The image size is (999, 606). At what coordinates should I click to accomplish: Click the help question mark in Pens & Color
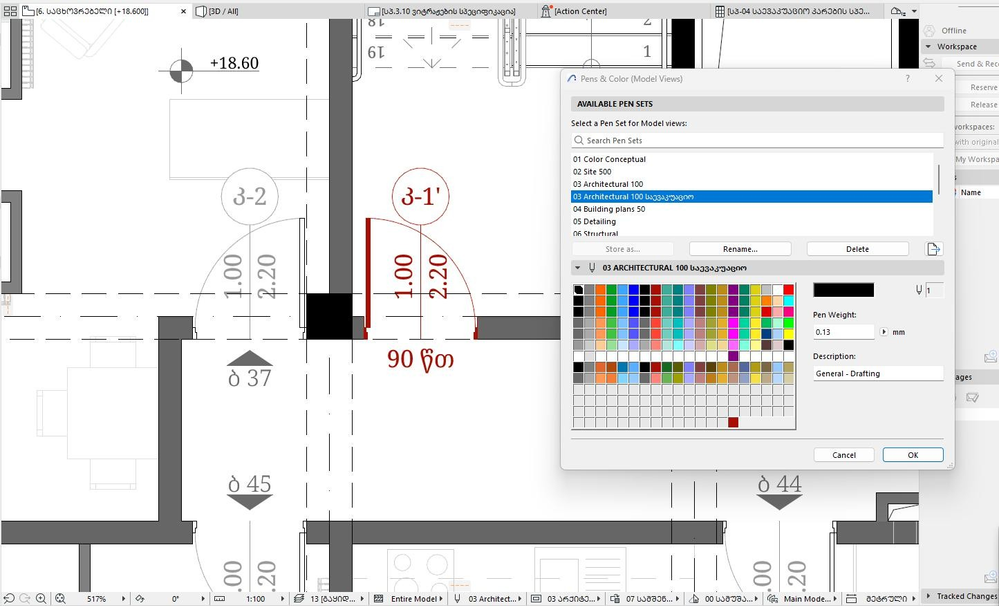pyautogui.click(x=907, y=78)
